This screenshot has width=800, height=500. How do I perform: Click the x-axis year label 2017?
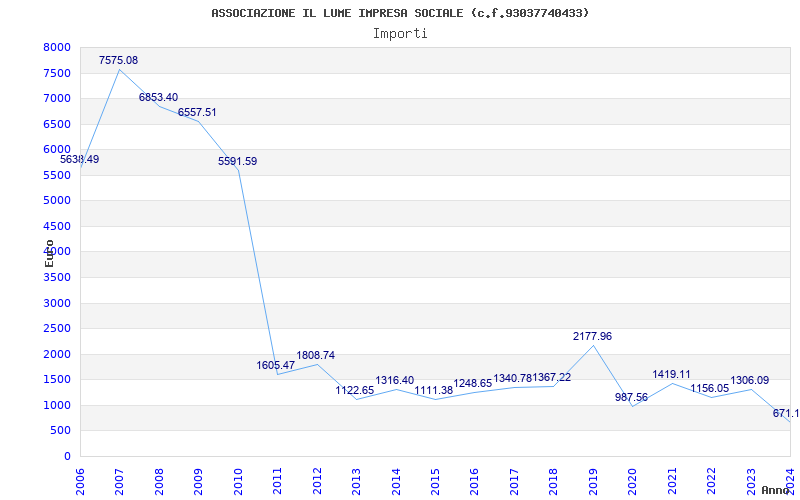[514, 482]
